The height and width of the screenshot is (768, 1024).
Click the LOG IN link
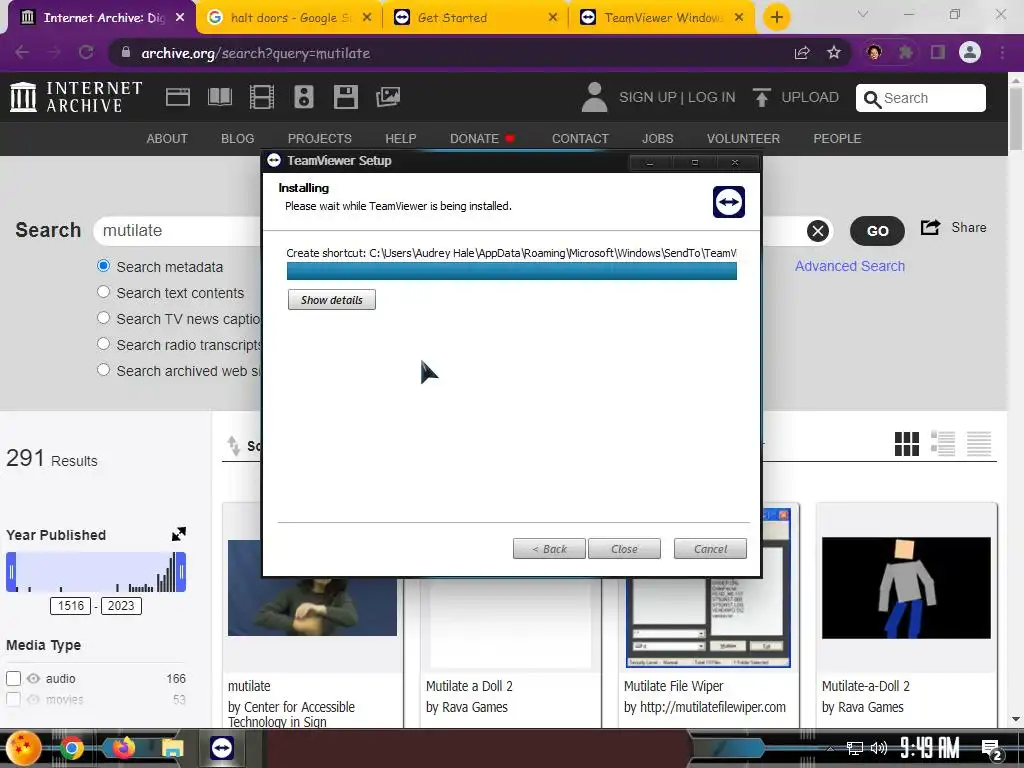(711, 97)
